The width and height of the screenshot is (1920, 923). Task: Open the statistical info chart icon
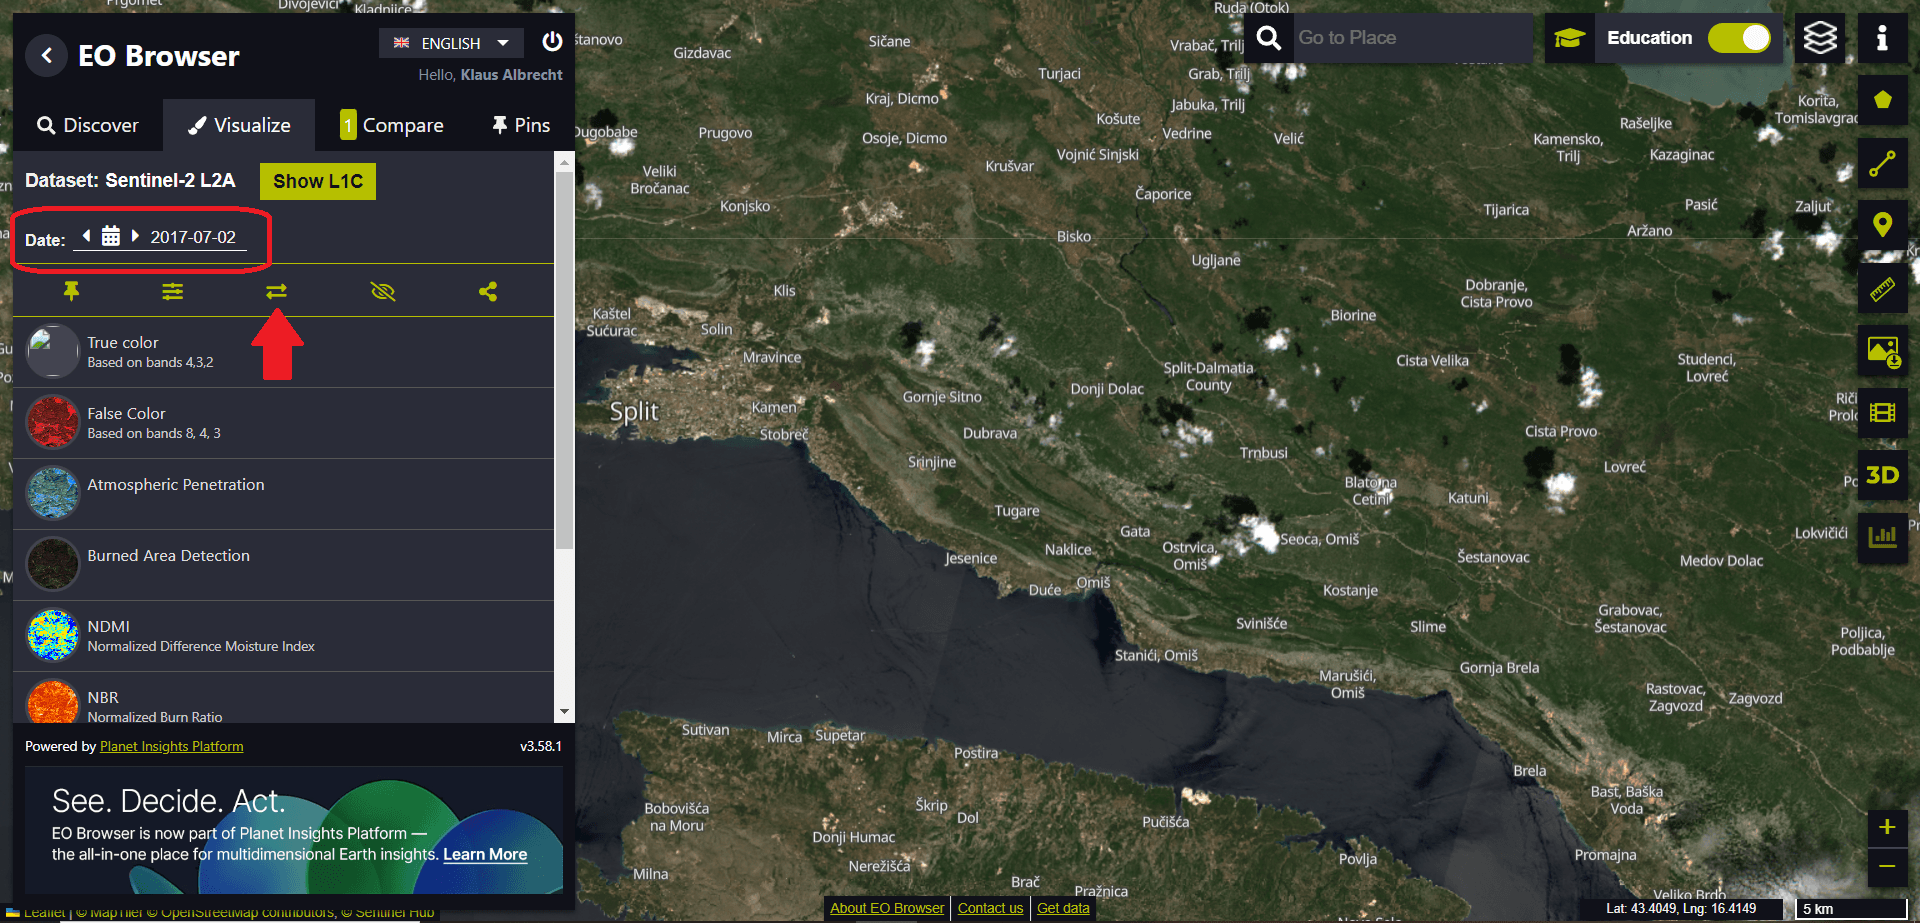(1882, 537)
